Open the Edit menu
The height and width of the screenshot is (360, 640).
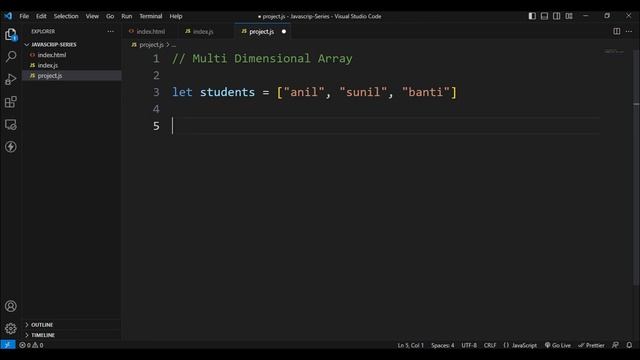pos(41,16)
